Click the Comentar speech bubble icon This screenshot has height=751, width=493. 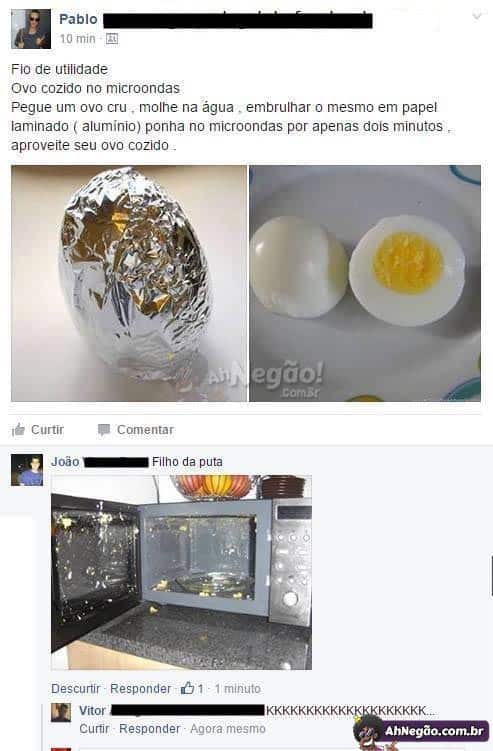click(103, 430)
